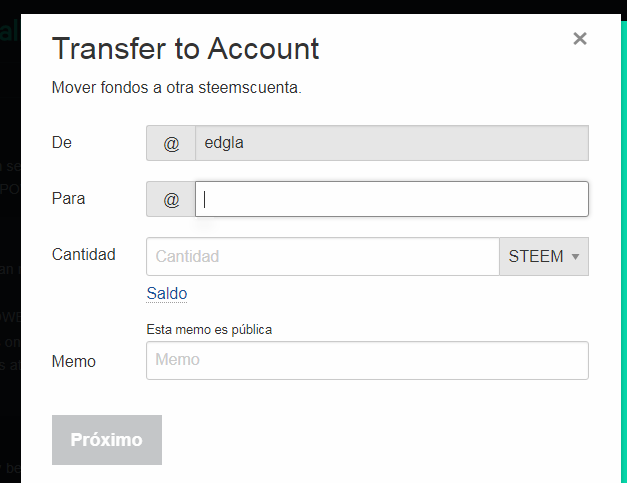Click the Cantidad label
This screenshot has height=483, width=627.
coord(83,254)
